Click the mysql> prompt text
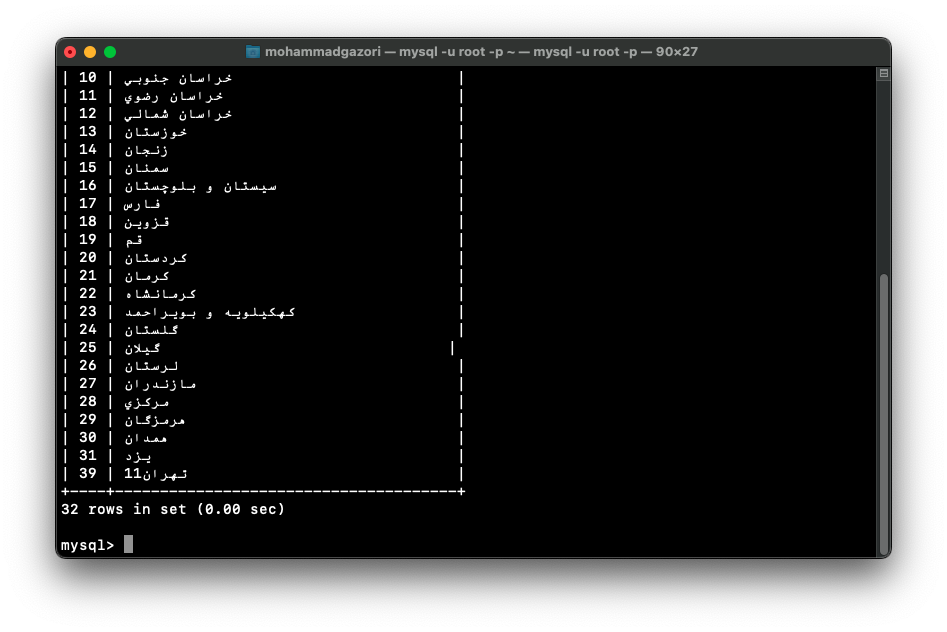 88,545
